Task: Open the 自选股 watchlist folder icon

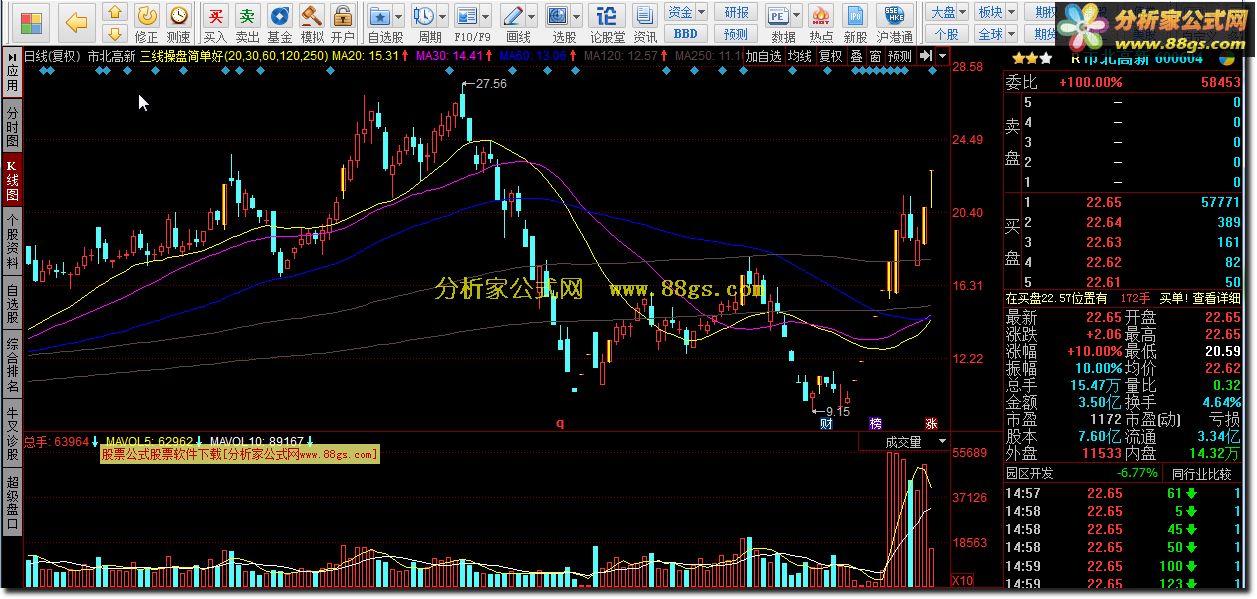Action: [380, 23]
